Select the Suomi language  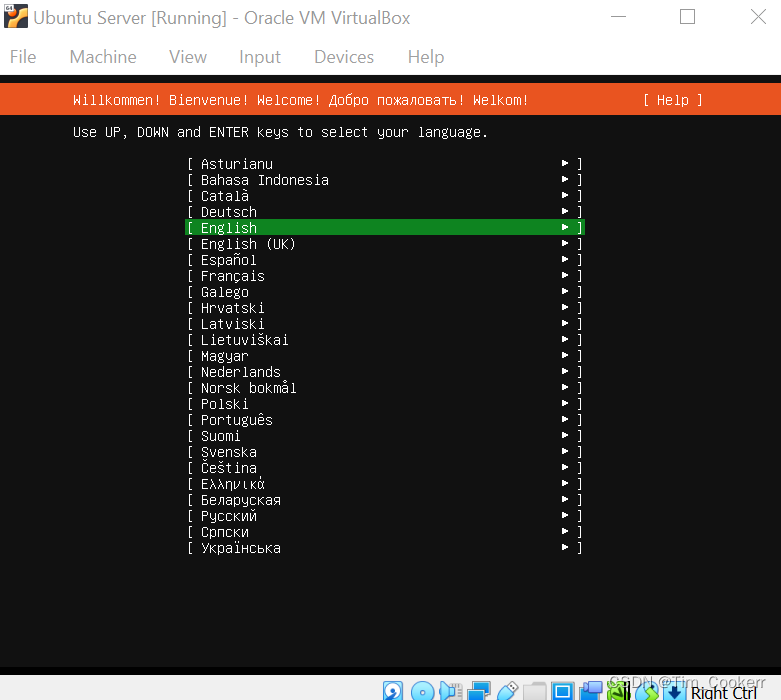385,436
